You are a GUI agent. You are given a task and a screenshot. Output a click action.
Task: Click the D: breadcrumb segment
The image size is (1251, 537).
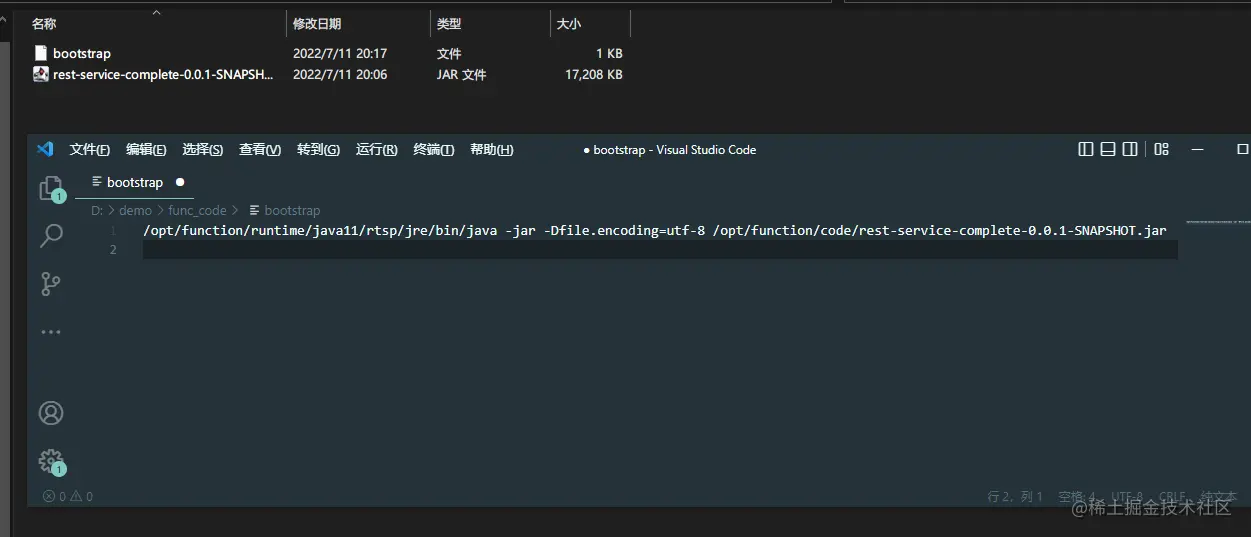(x=97, y=210)
